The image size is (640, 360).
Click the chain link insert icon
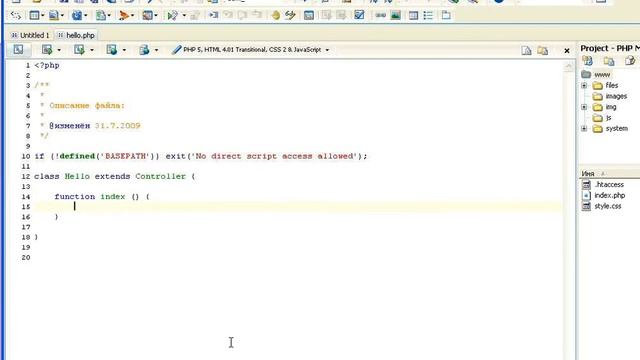pos(380,16)
